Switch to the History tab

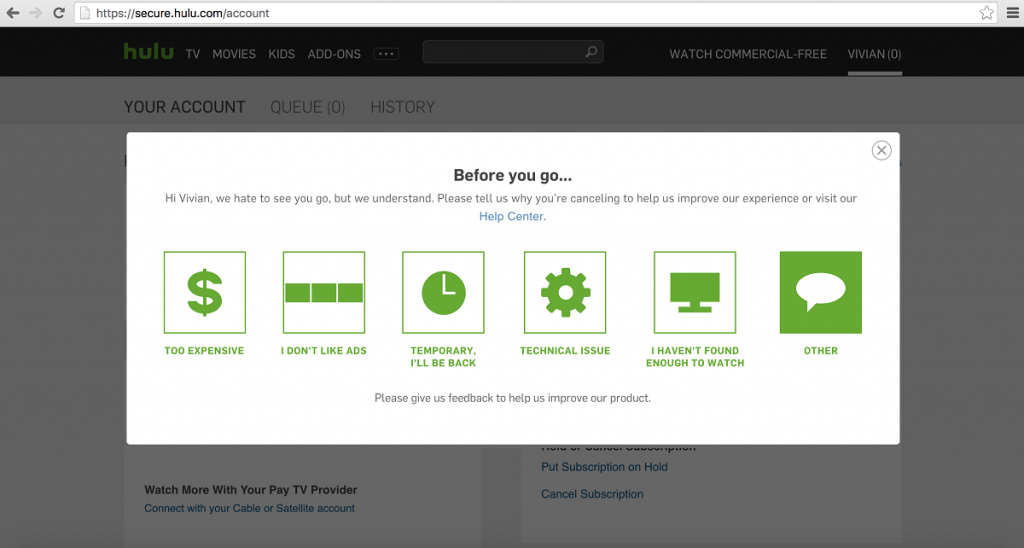tap(402, 107)
